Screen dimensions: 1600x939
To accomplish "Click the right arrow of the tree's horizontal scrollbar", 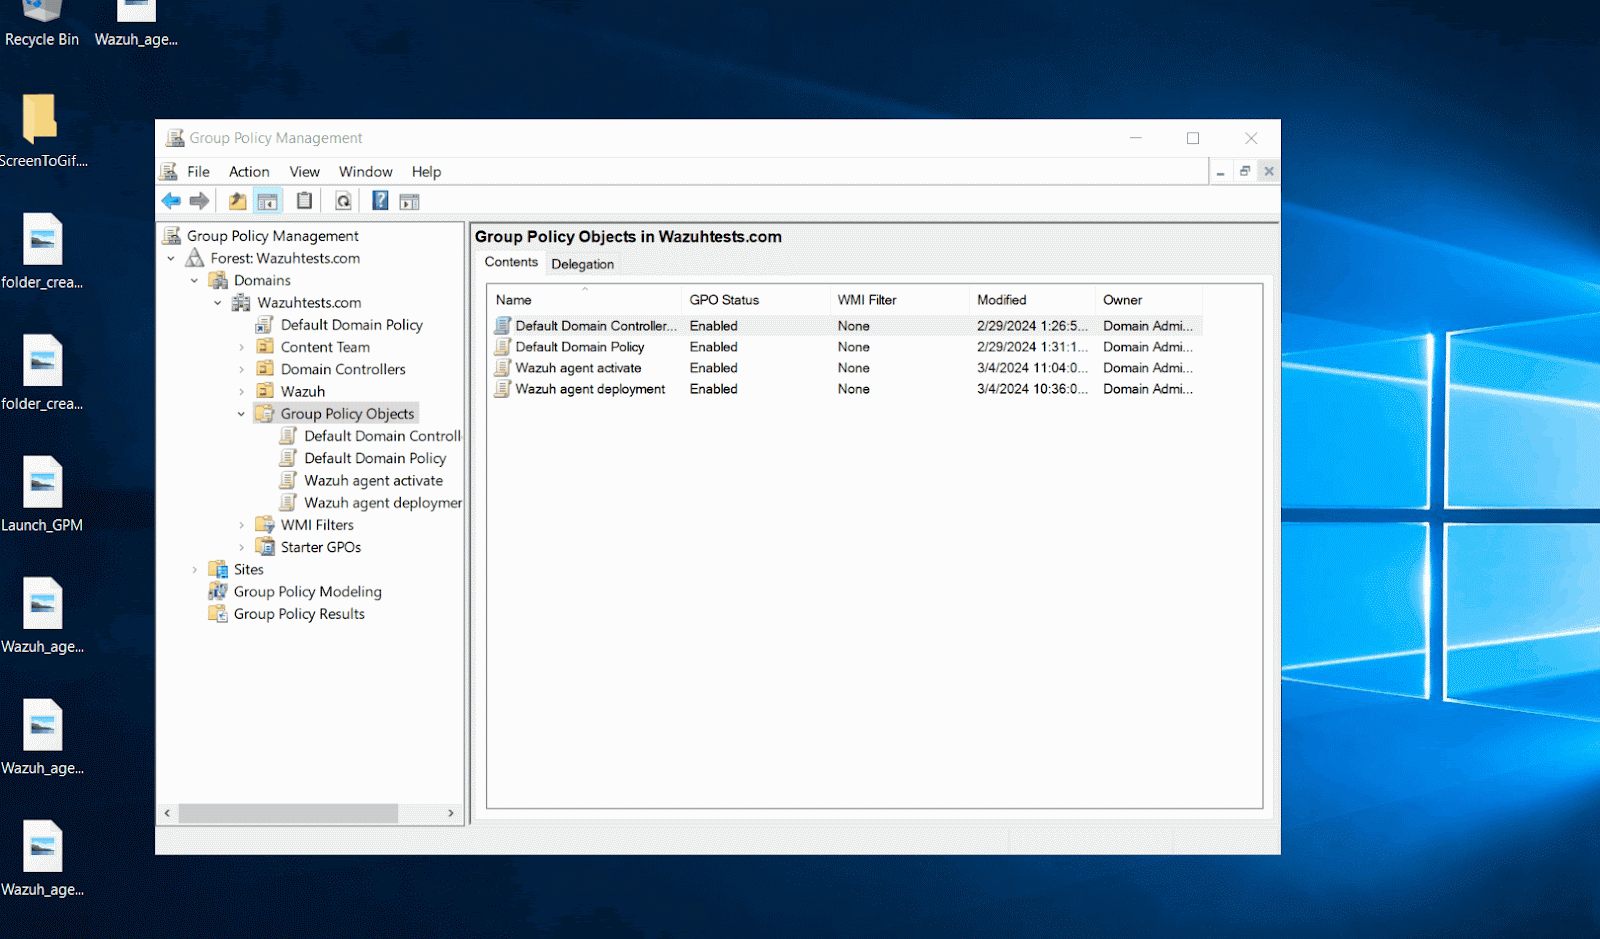I will [x=451, y=813].
